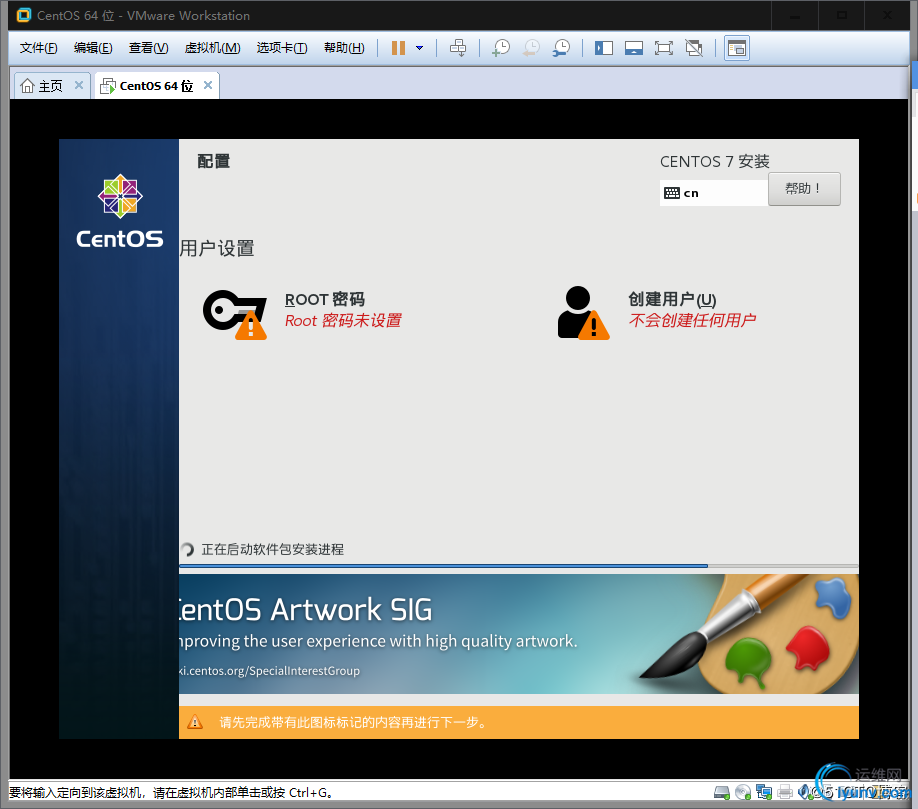Open the 查看(V) menu
Screen dimensions: 918x809
(149, 48)
